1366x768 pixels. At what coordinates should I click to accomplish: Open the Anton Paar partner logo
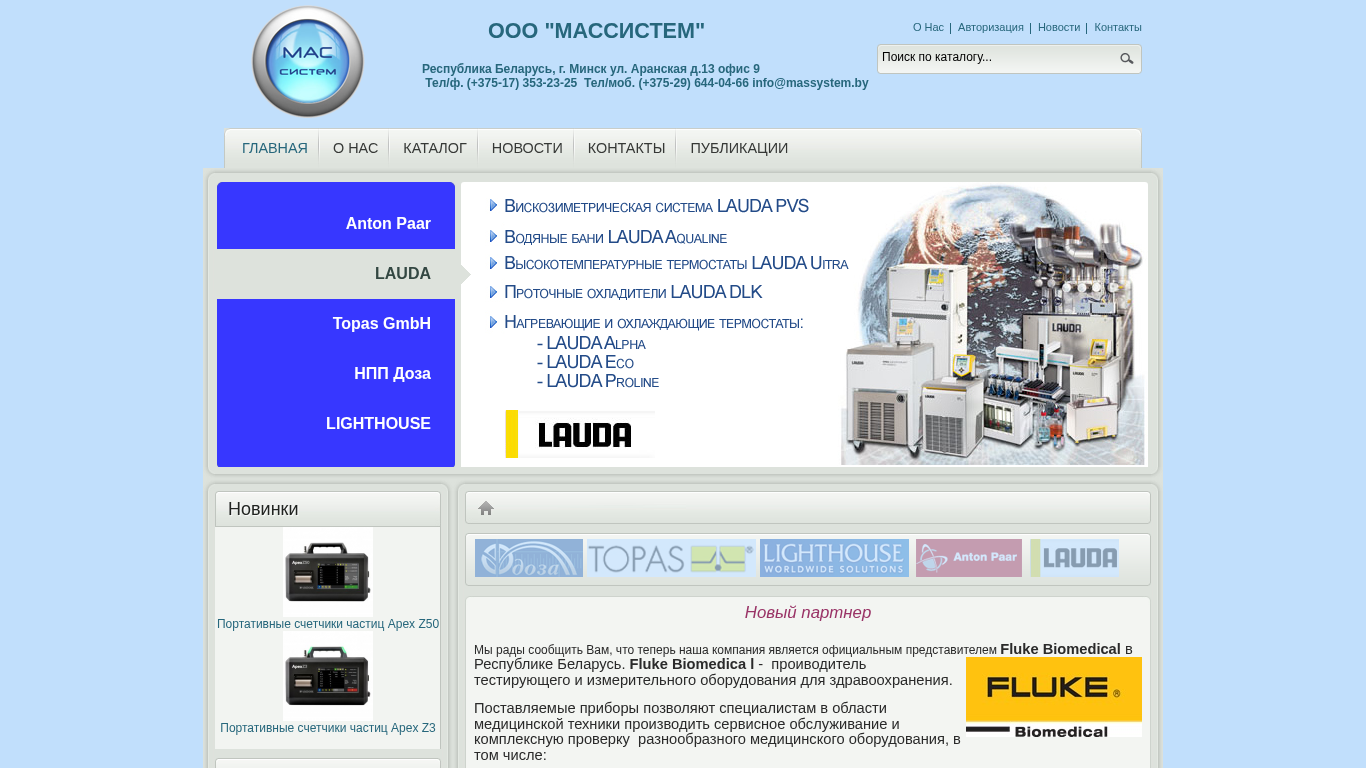[969, 558]
